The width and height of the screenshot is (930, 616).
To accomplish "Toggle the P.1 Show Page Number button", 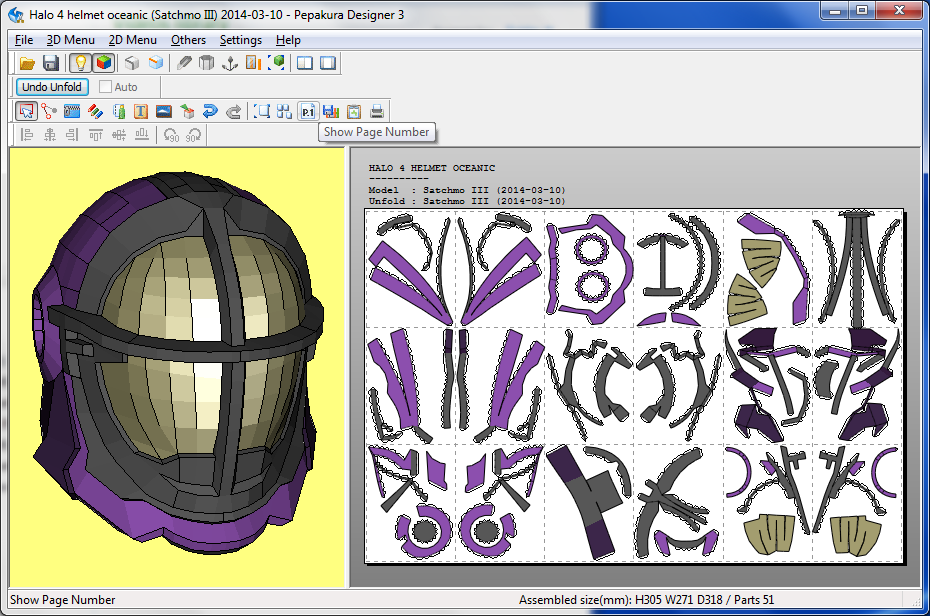I will coord(308,111).
